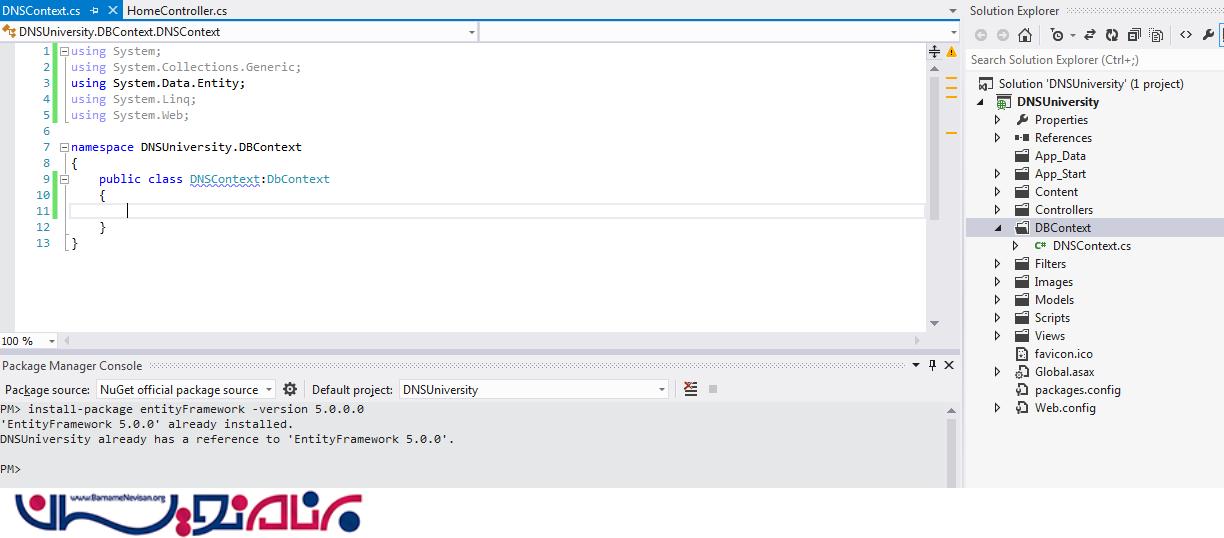Click the Collapse All icon in Solution Explorer

(x=1134, y=35)
